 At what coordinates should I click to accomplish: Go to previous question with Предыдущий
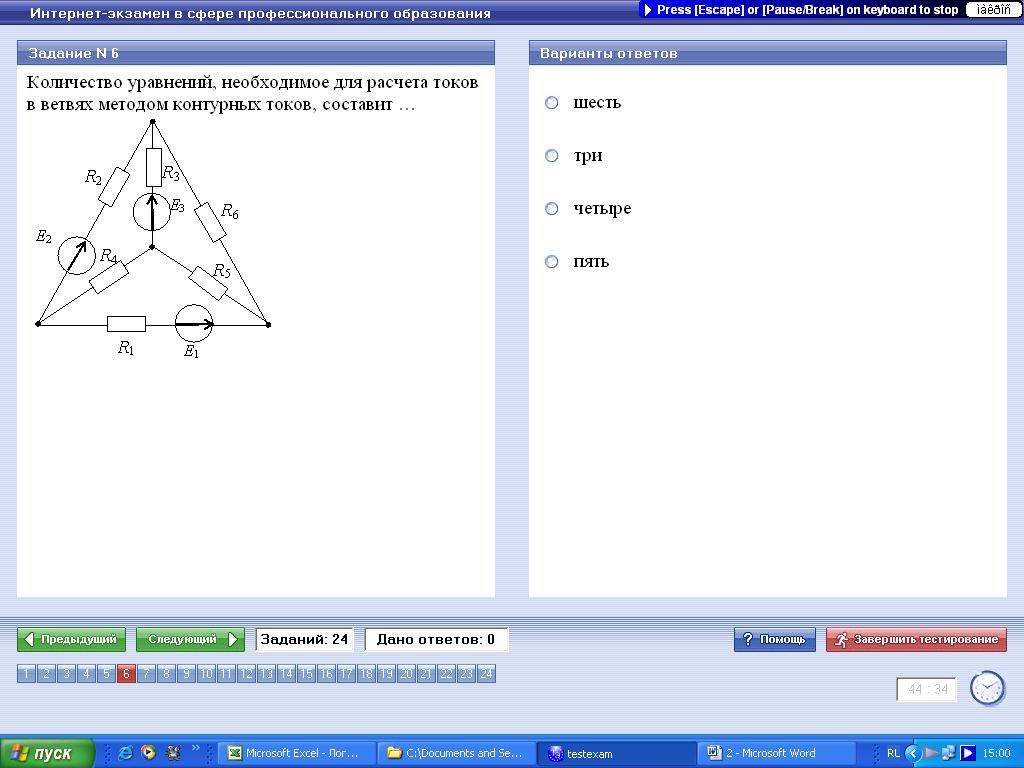point(71,639)
